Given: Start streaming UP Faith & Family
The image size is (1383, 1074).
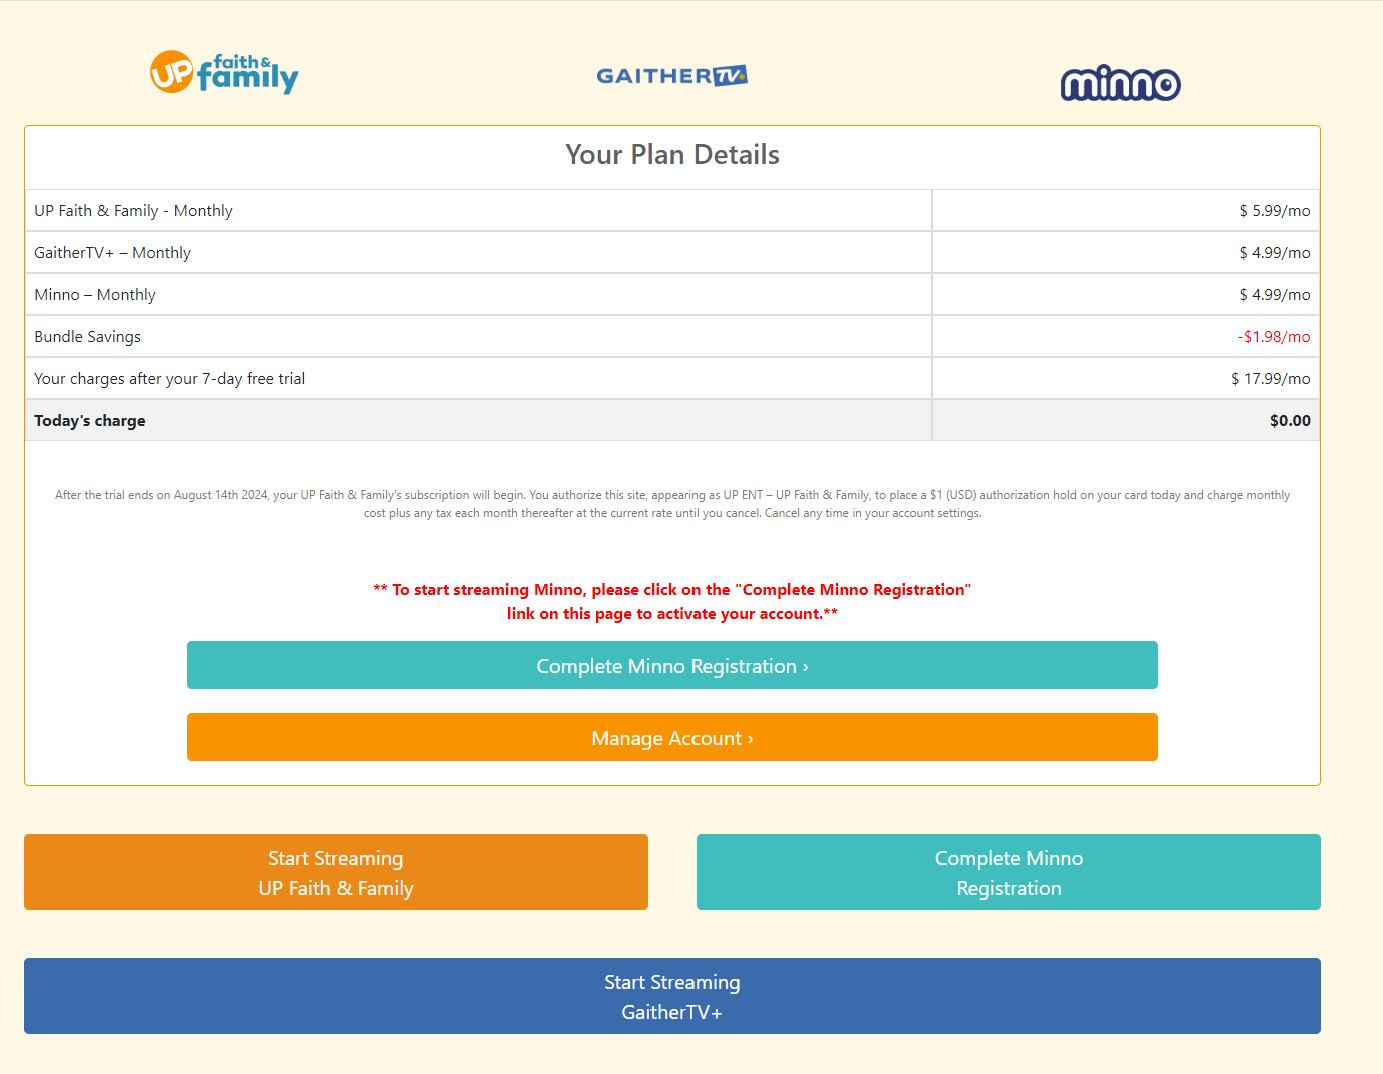Looking at the screenshot, I should [x=336, y=872].
